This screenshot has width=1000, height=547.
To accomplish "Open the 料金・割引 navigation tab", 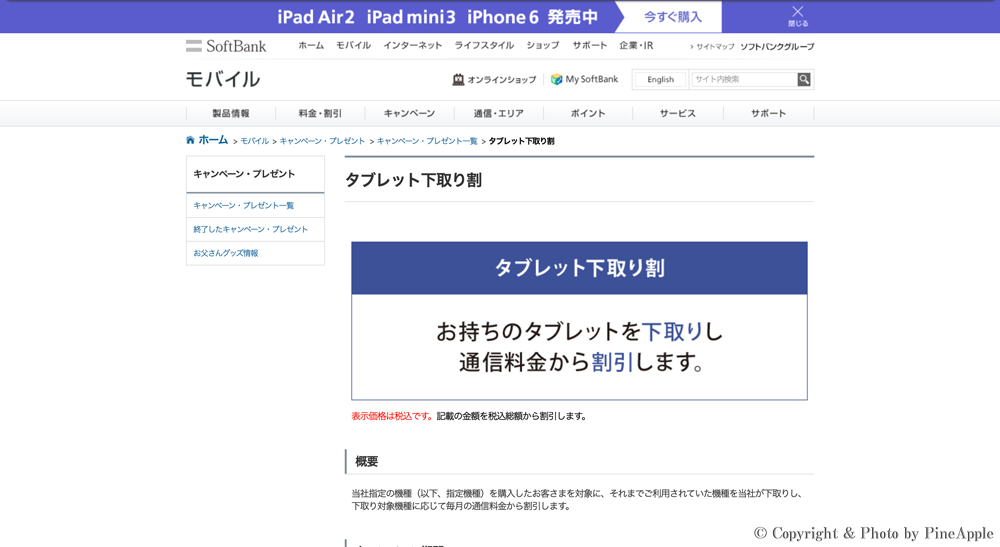I will tap(320, 114).
